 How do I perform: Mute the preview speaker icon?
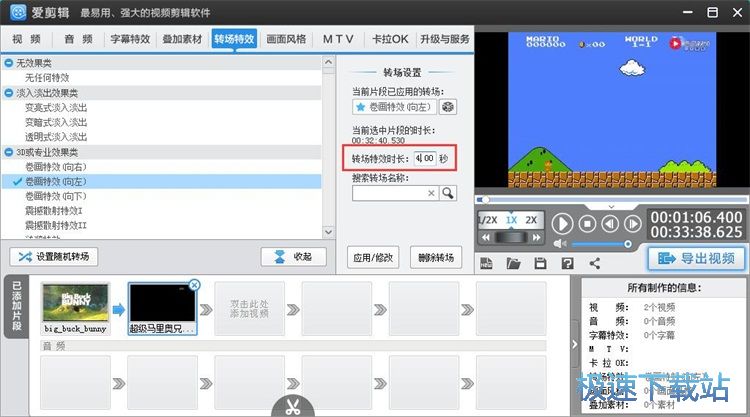[559, 244]
